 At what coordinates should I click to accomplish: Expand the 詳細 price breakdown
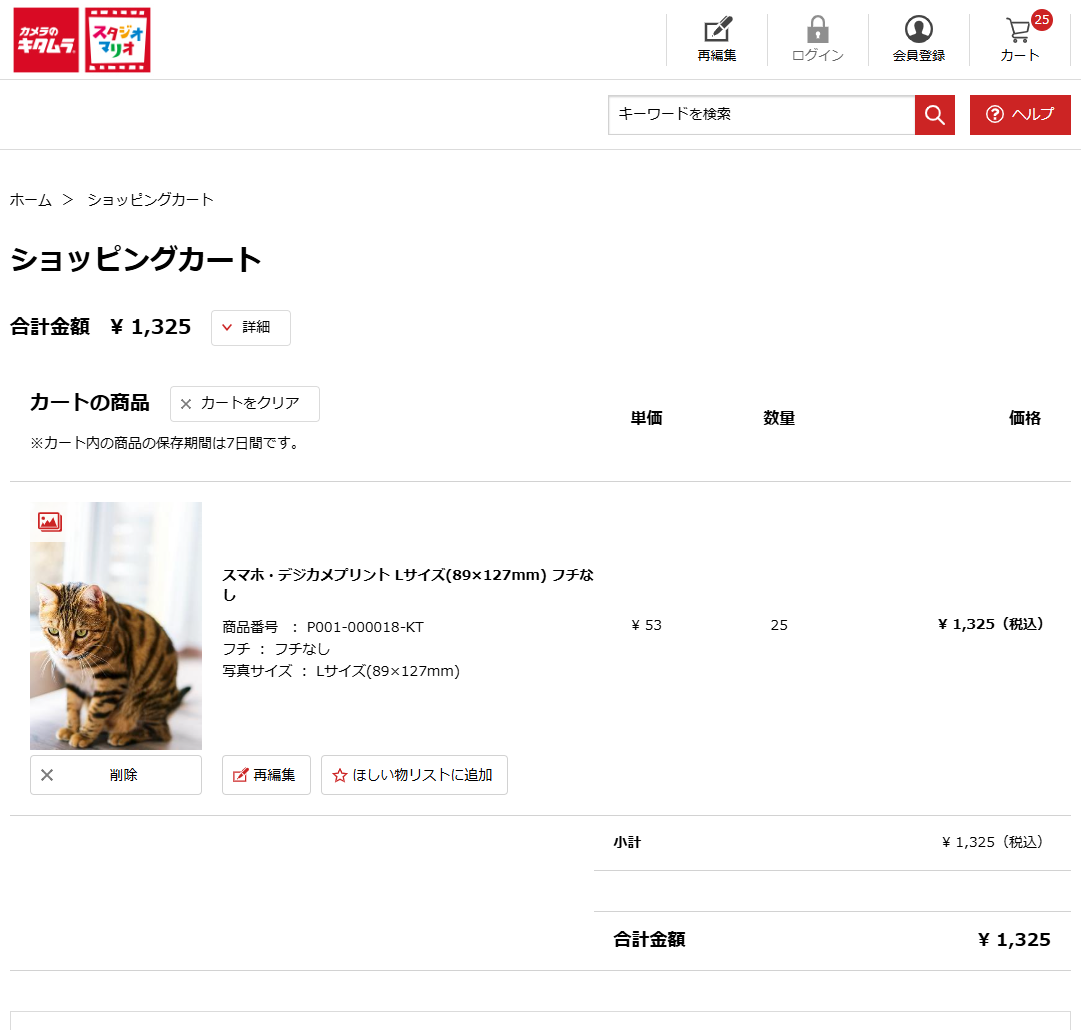point(250,327)
